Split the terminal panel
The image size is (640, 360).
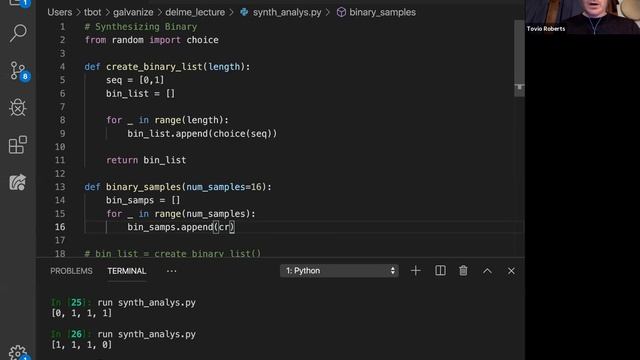[x=440, y=271]
